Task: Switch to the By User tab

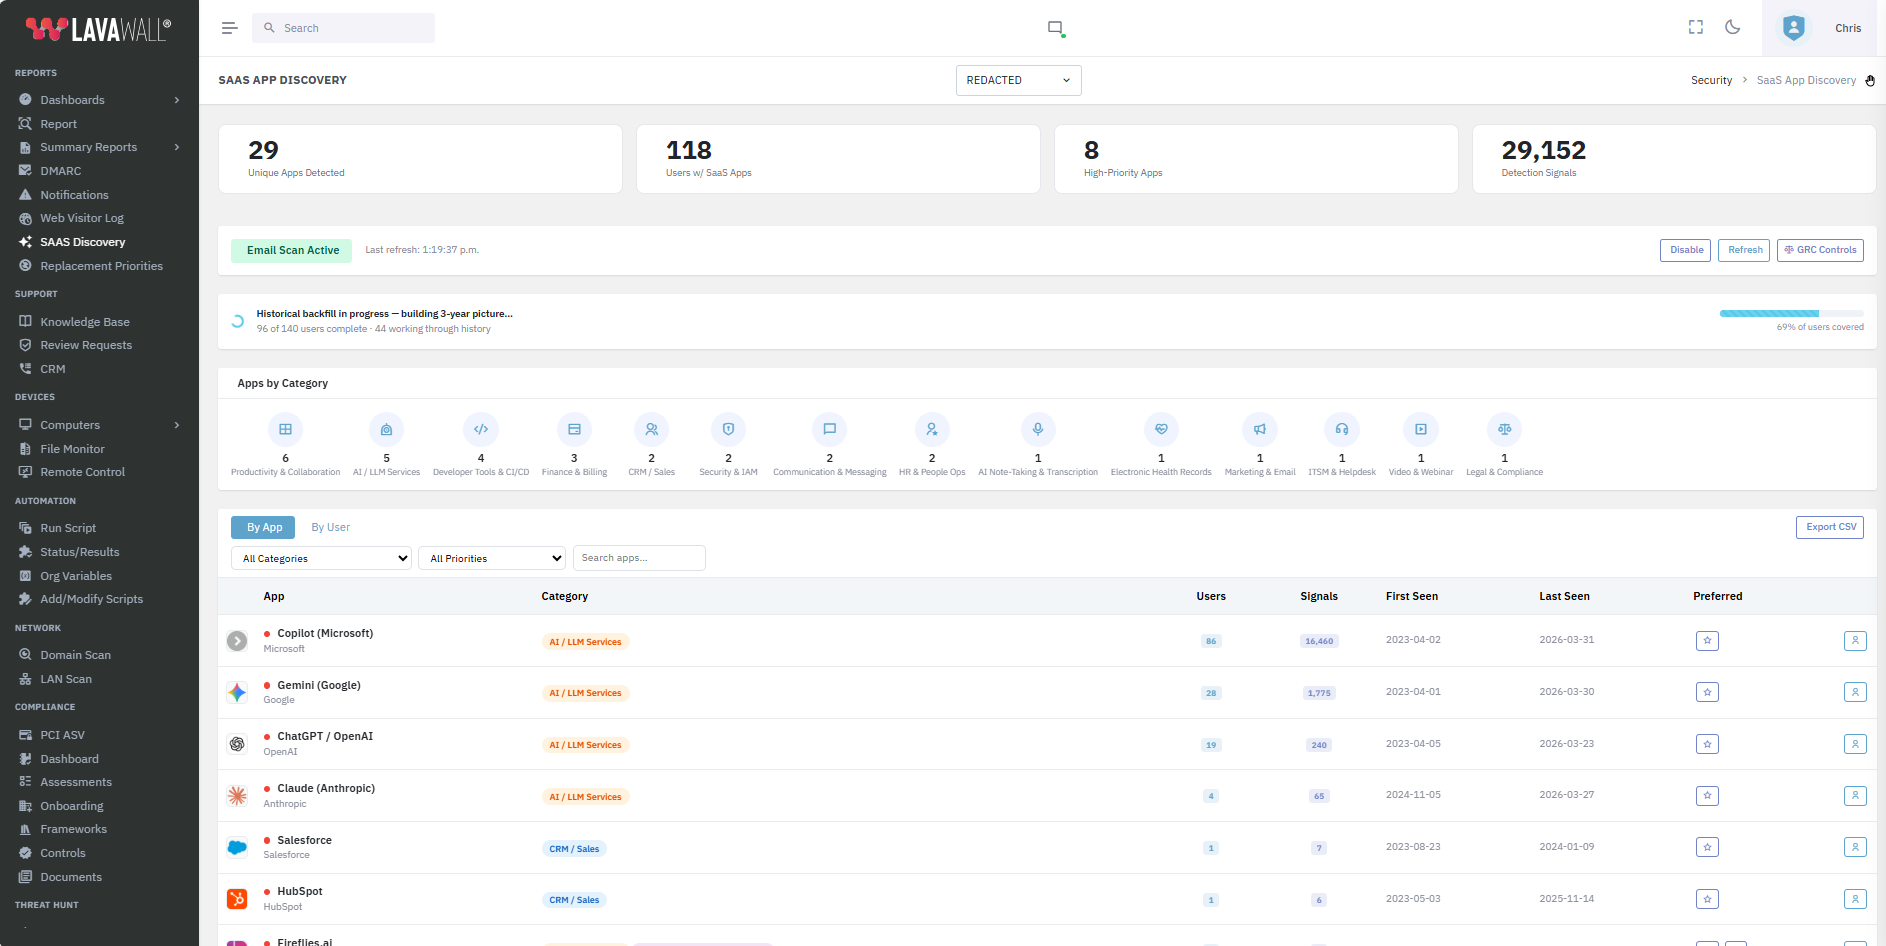Action: click(330, 527)
